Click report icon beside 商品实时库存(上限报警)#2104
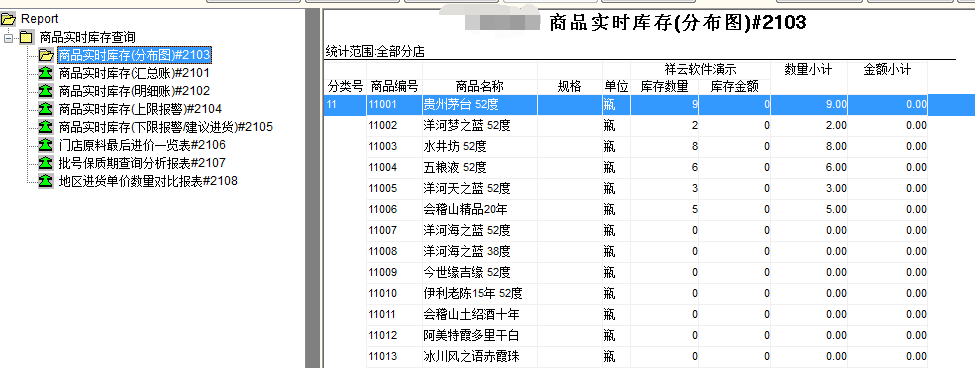Image resolution: width=975 pixels, height=368 pixels. pyautogui.click(x=45, y=109)
